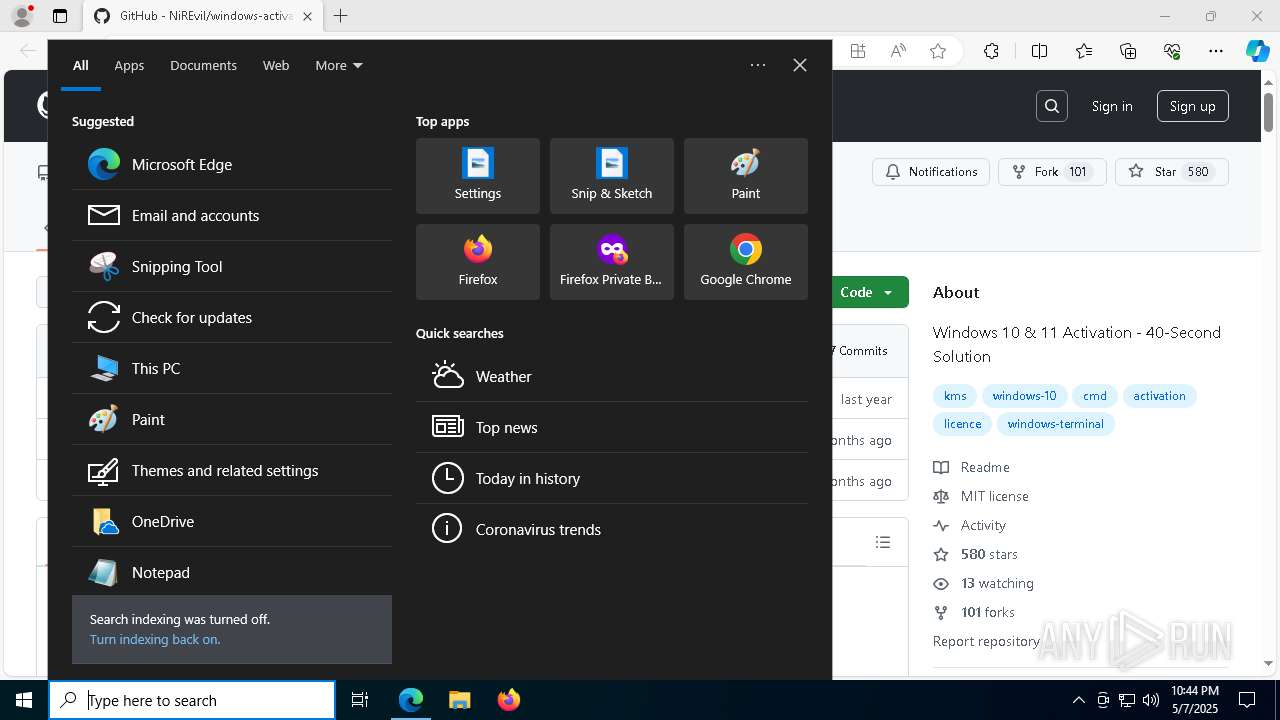Open File Explorer from the taskbar
This screenshot has width=1280, height=720.
coord(459,700)
